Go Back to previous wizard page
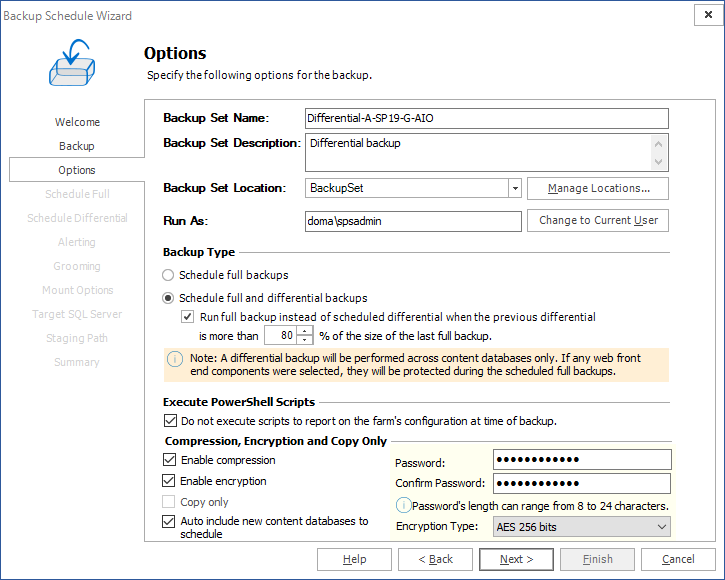This screenshot has width=725, height=580. click(436, 560)
